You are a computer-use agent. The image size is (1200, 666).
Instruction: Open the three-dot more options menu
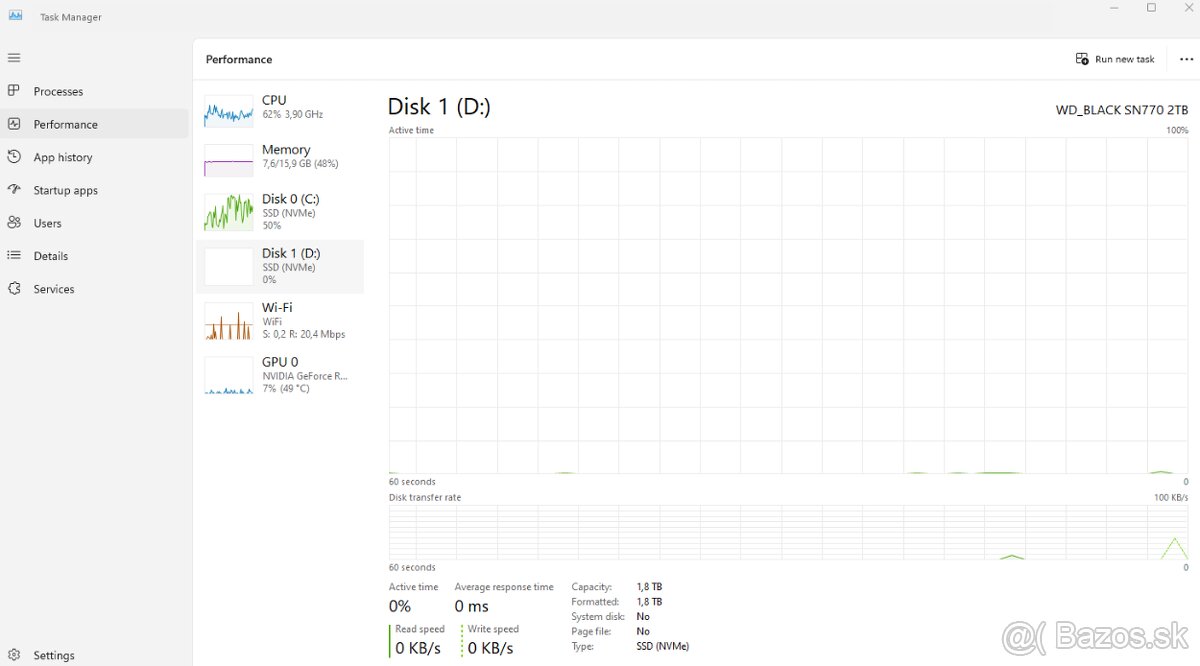coord(1186,59)
